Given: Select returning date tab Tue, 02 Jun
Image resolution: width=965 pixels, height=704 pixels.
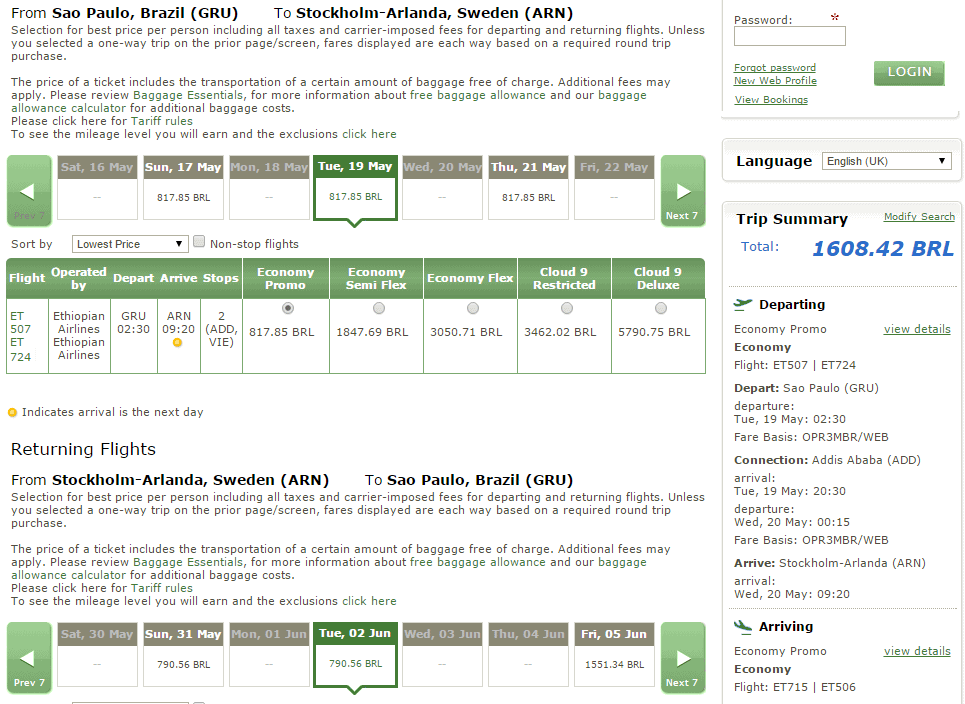Looking at the screenshot, I should (355, 655).
